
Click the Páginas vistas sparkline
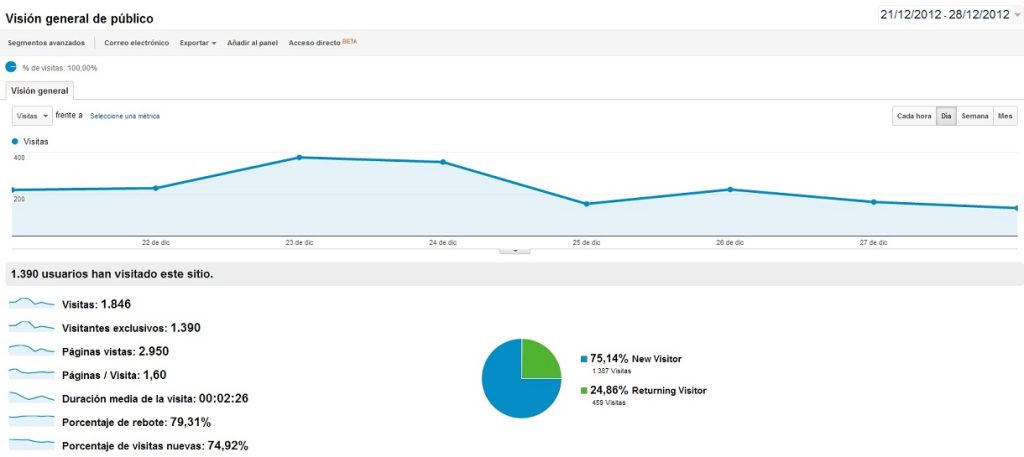click(x=31, y=350)
